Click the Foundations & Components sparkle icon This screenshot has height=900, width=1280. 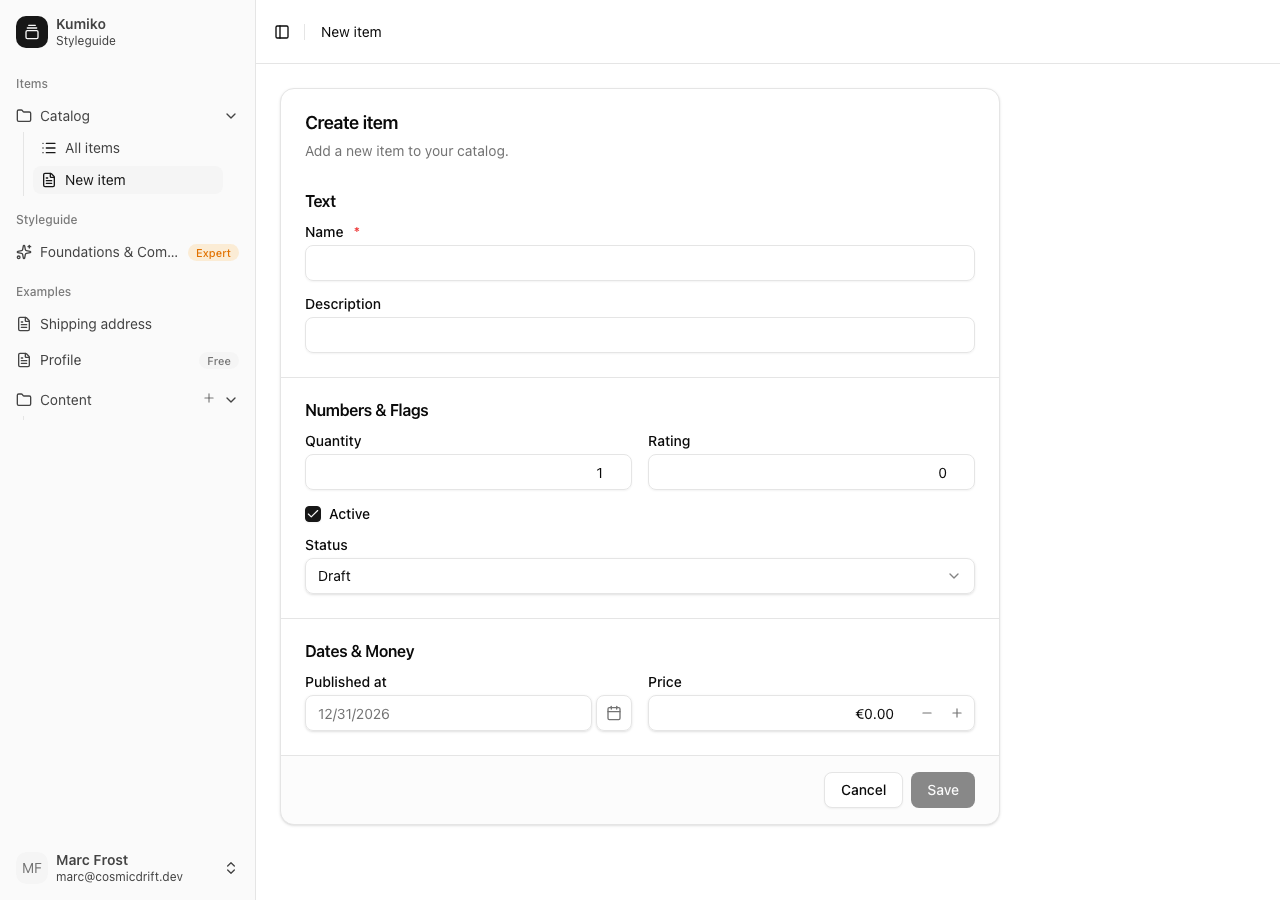tap(24, 252)
